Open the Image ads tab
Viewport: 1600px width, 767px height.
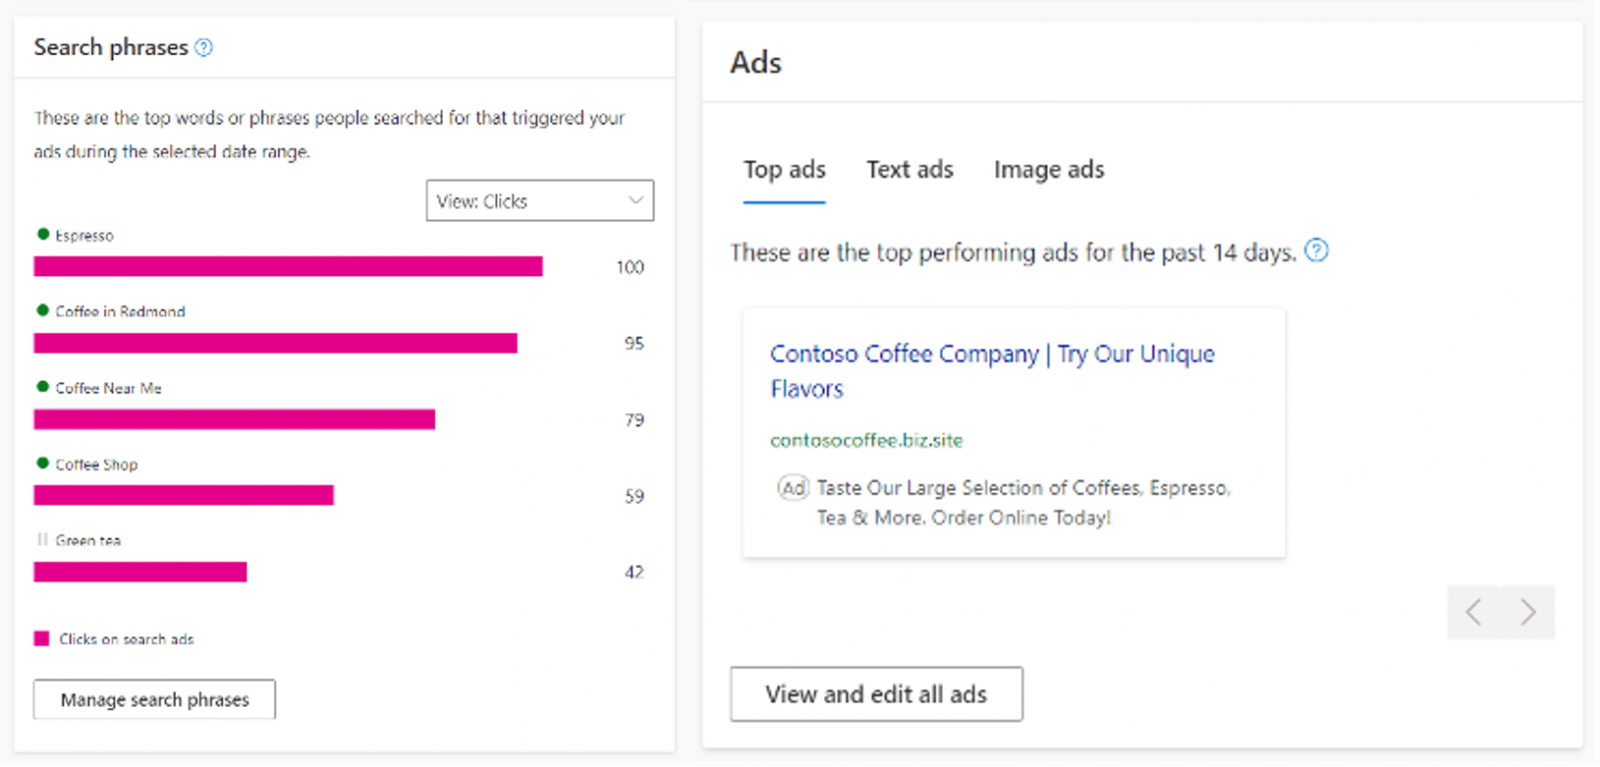(x=1049, y=170)
